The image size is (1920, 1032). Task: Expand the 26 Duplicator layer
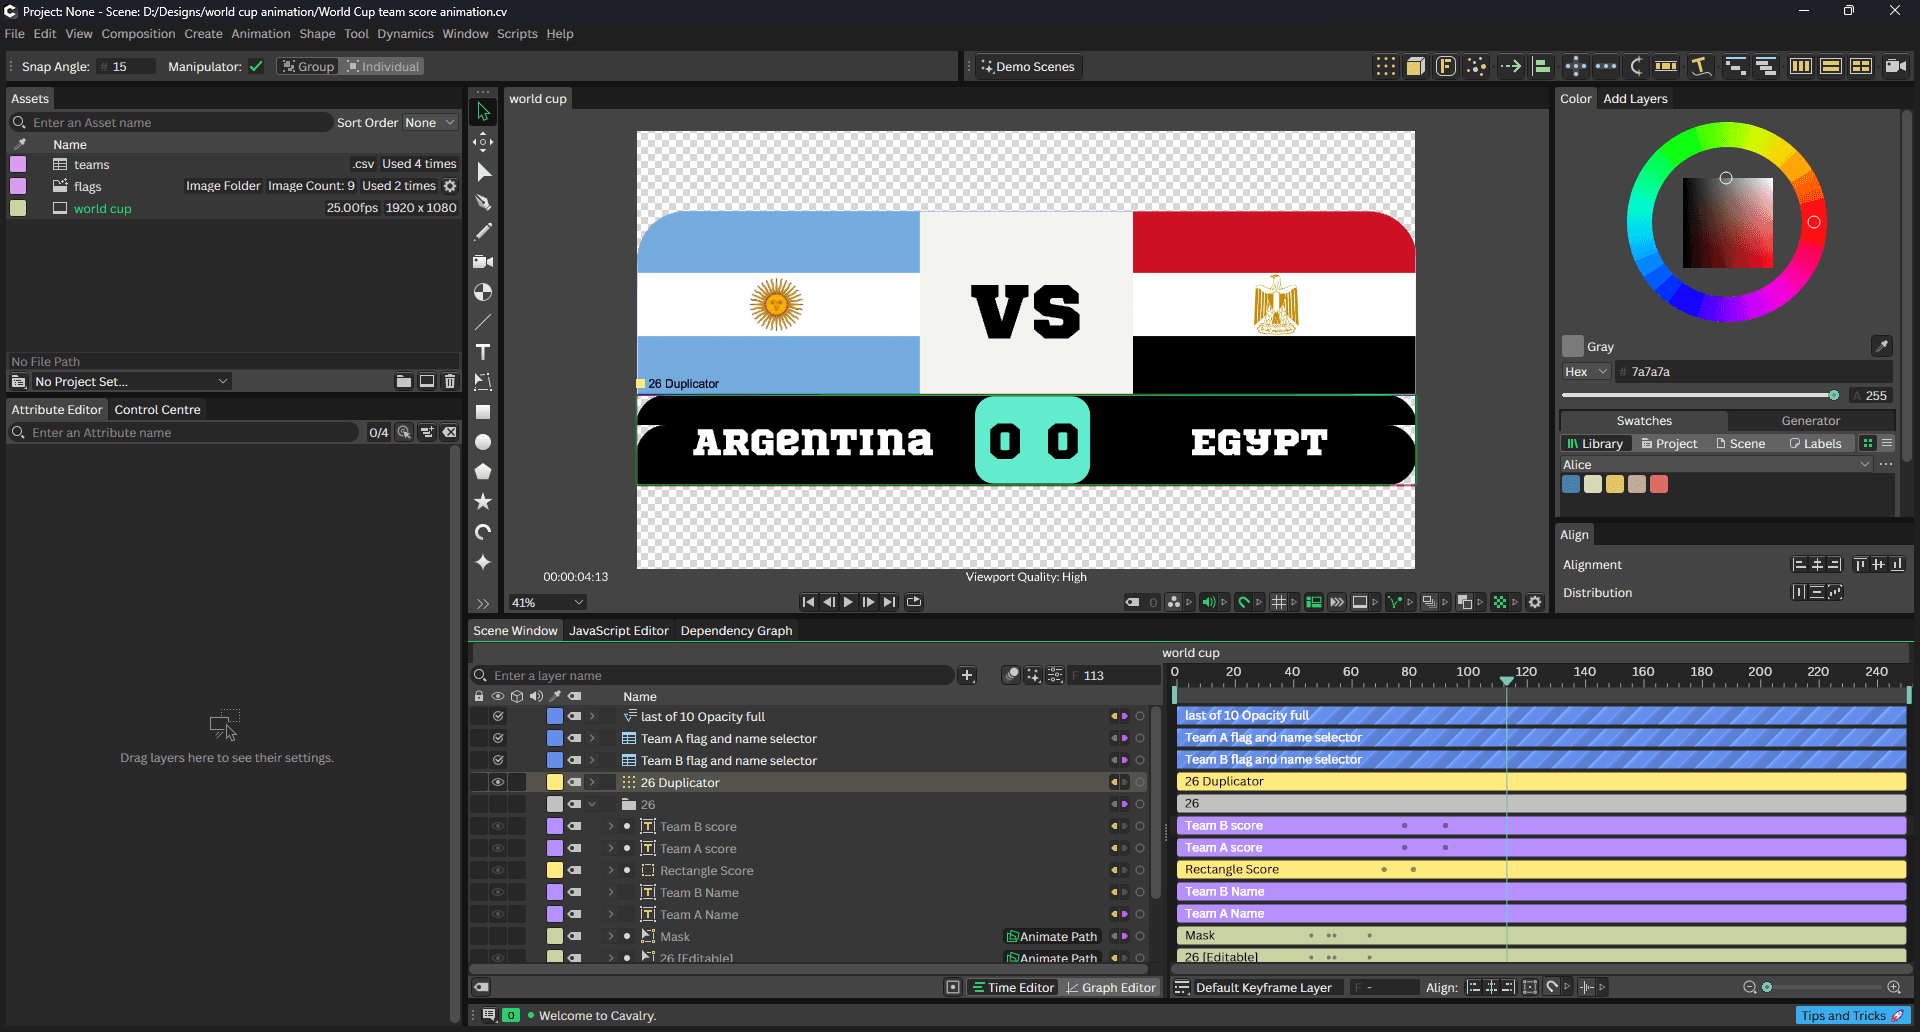[592, 782]
